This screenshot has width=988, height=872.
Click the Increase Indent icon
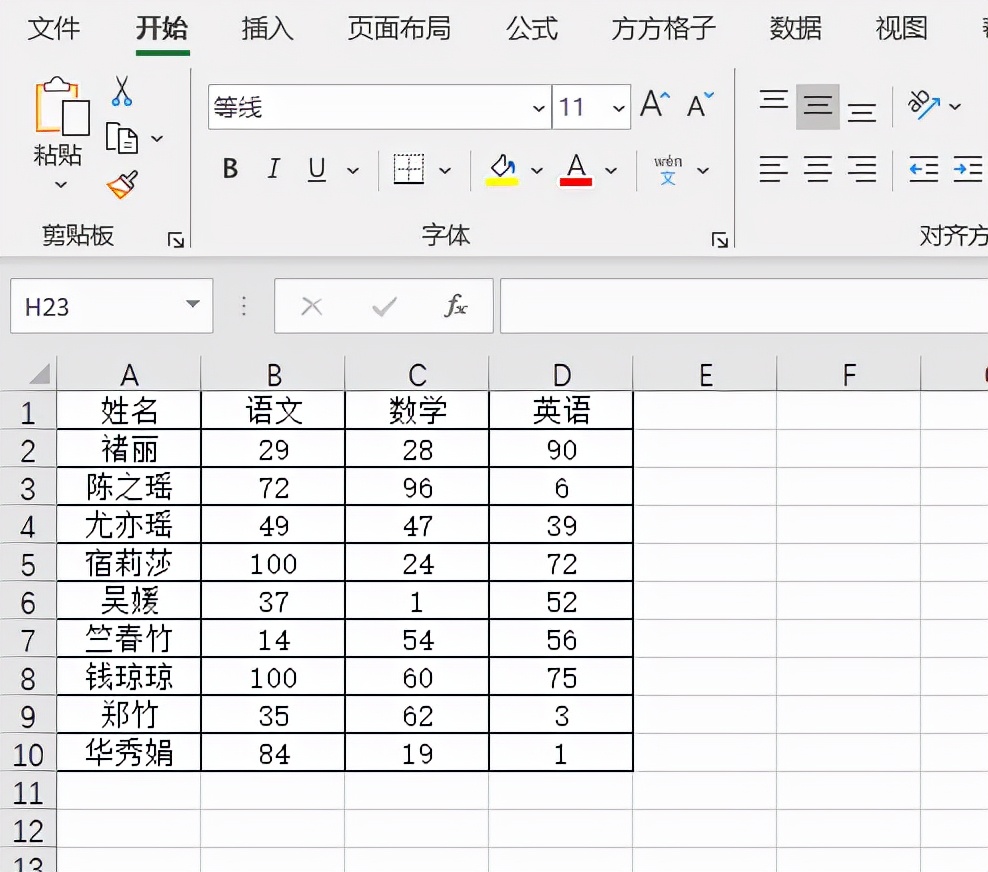pos(966,170)
